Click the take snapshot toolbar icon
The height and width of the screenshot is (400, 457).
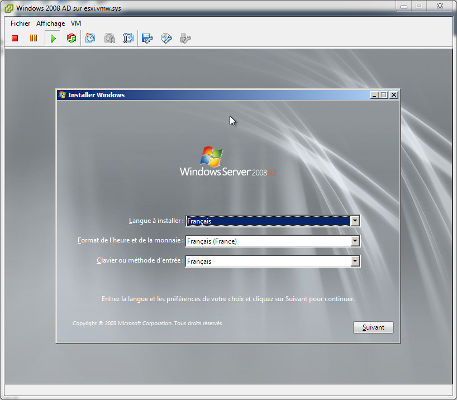[90, 38]
